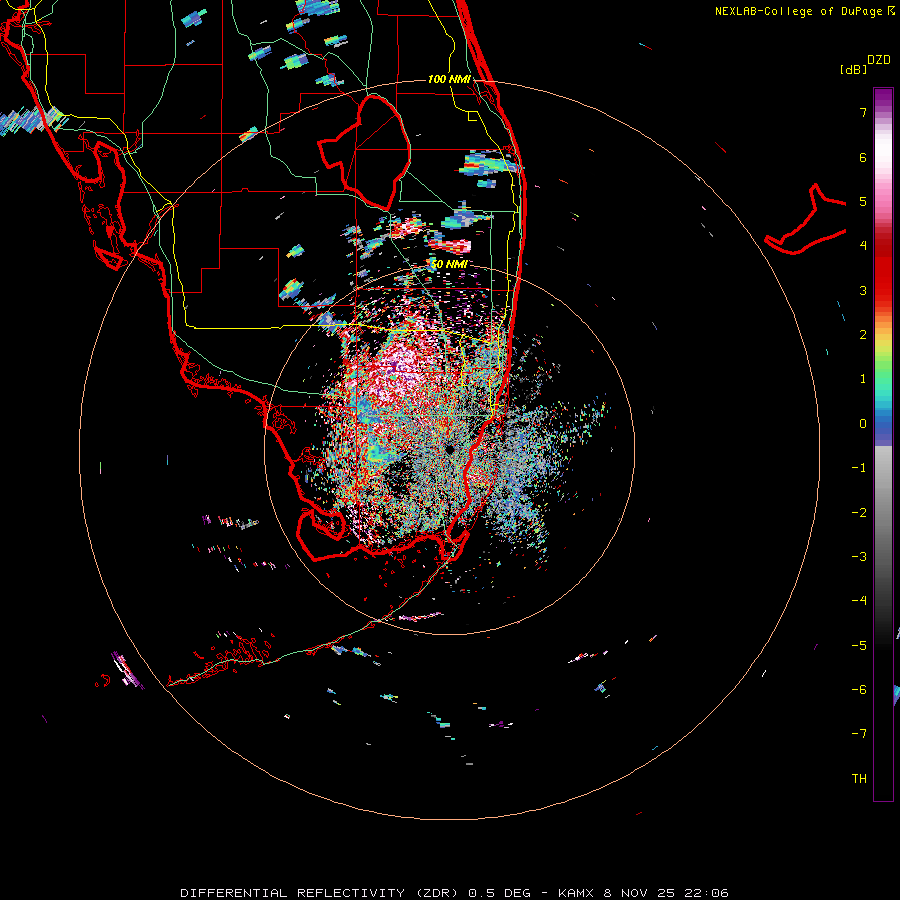Image resolution: width=900 pixels, height=900 pixels.
Task: Select the 6 value on dB scale
Action: tap(863, 157)
